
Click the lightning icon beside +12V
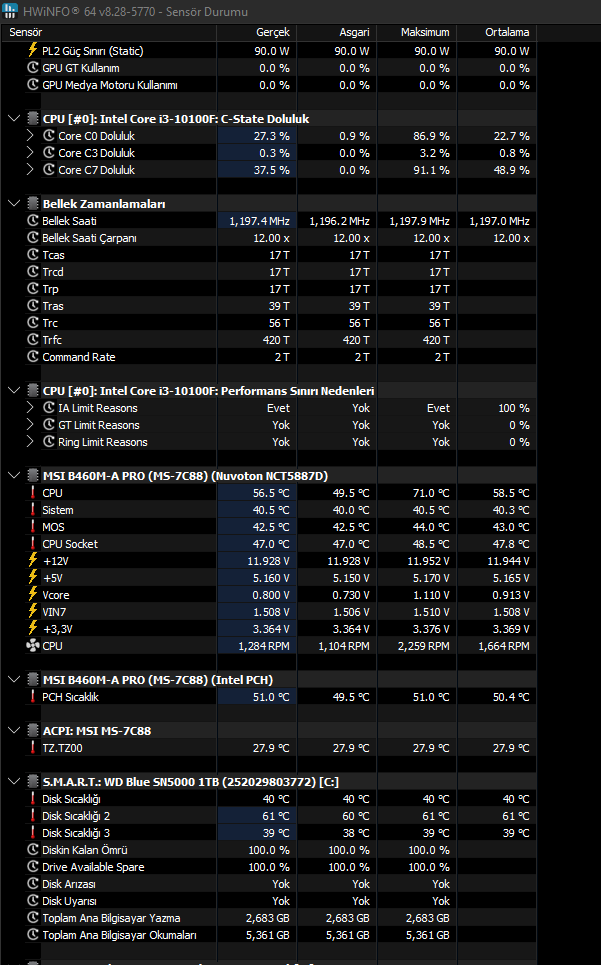tap(33, 560)
